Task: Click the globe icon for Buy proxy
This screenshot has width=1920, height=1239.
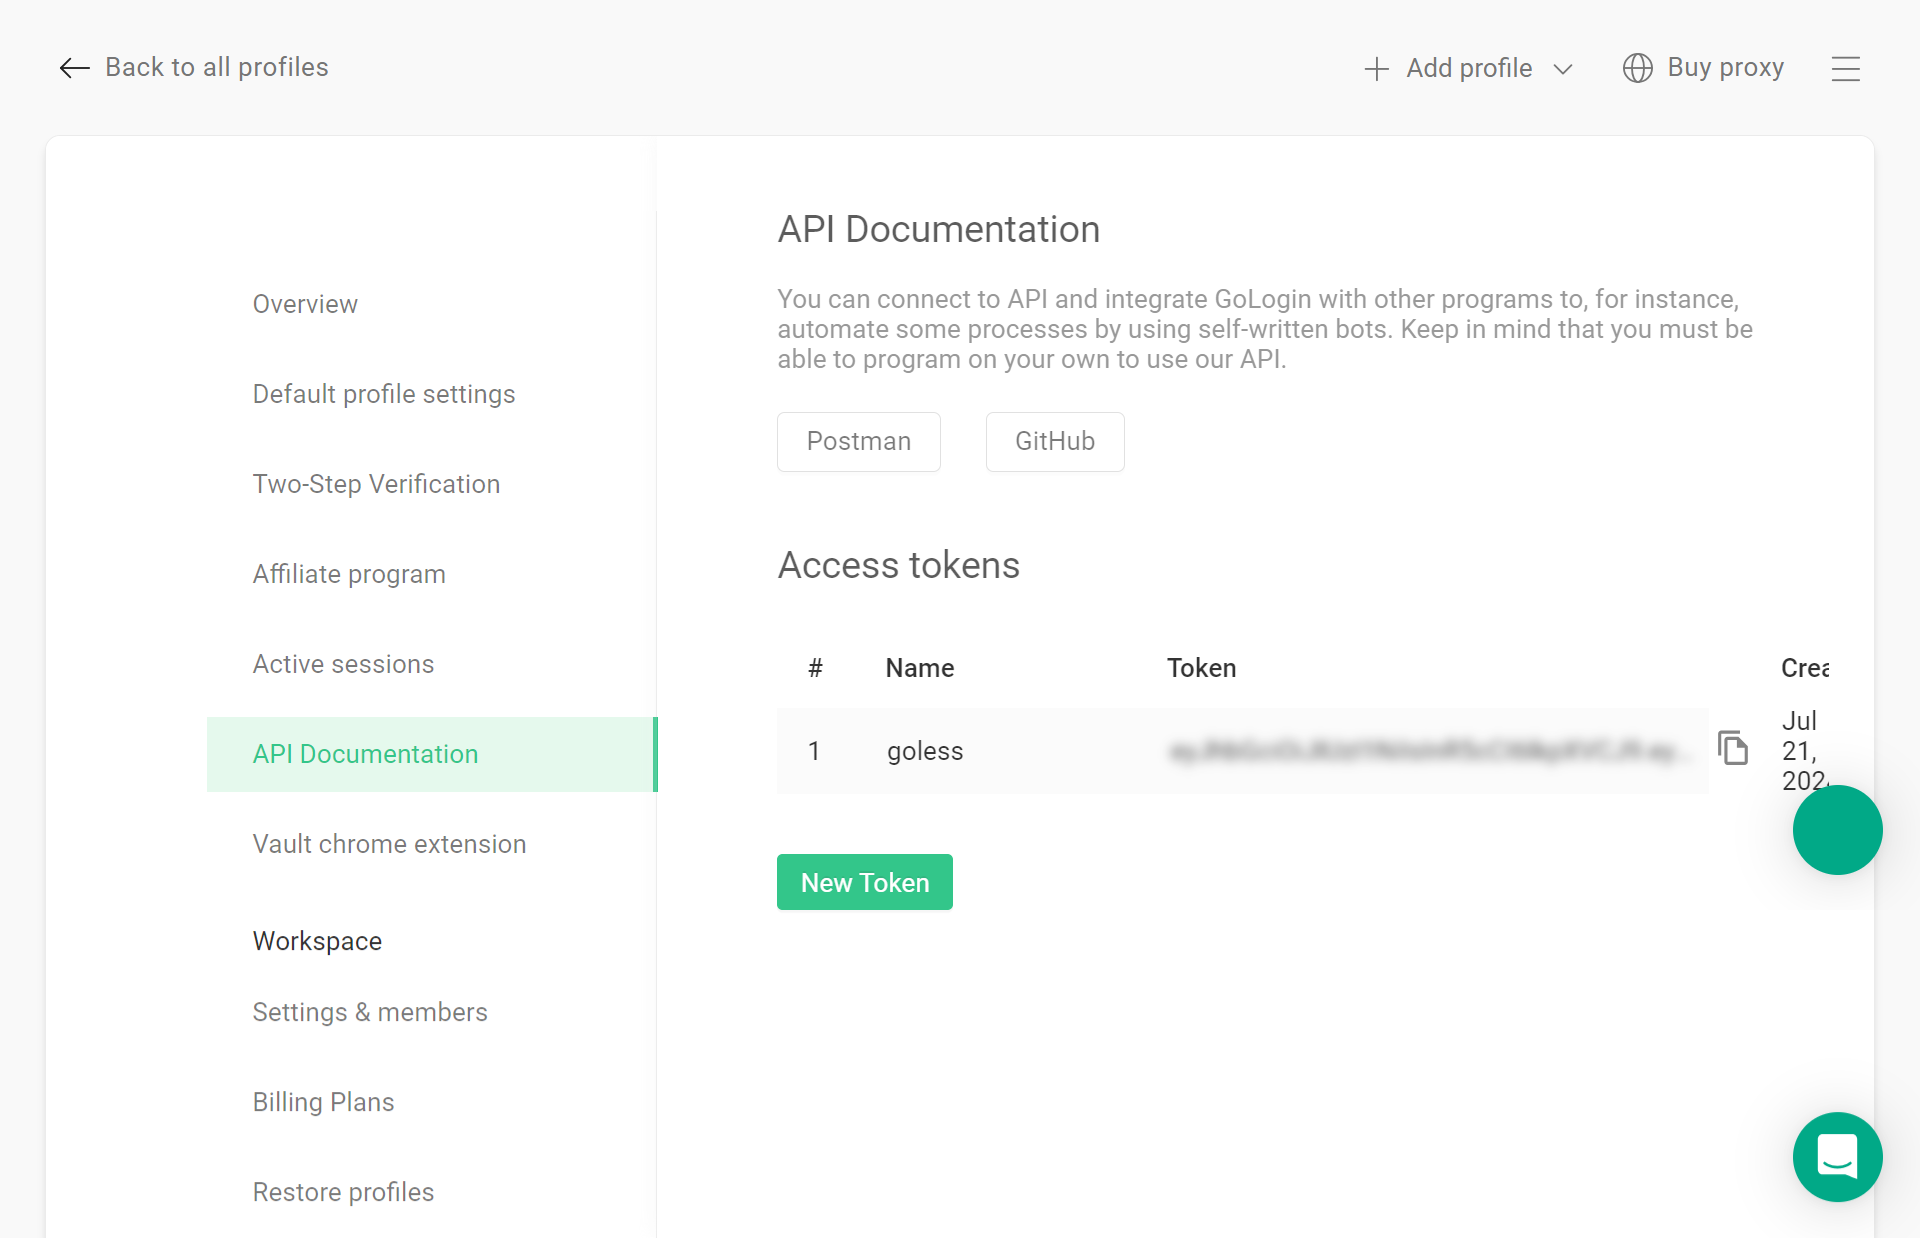Action: pyautogui.click(x=1637, y=68)
